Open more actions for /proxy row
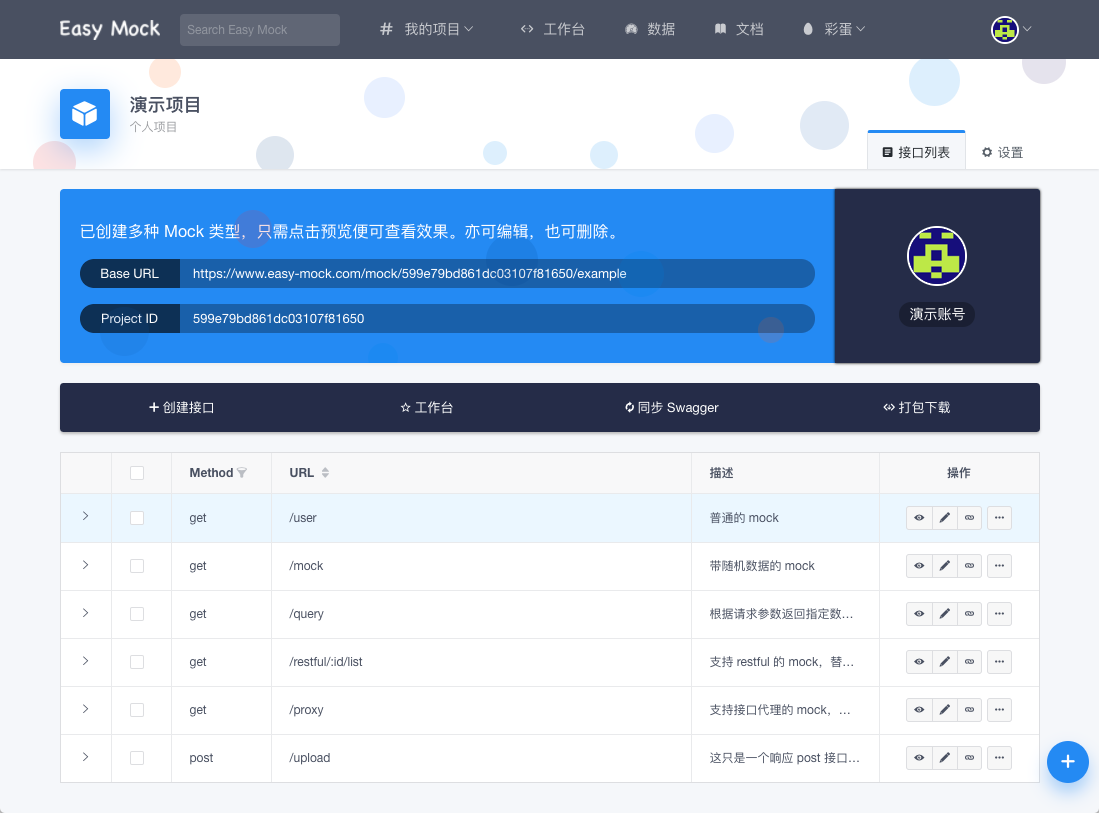This screenshot has width=1099, height=813. (x=999, y=710)
